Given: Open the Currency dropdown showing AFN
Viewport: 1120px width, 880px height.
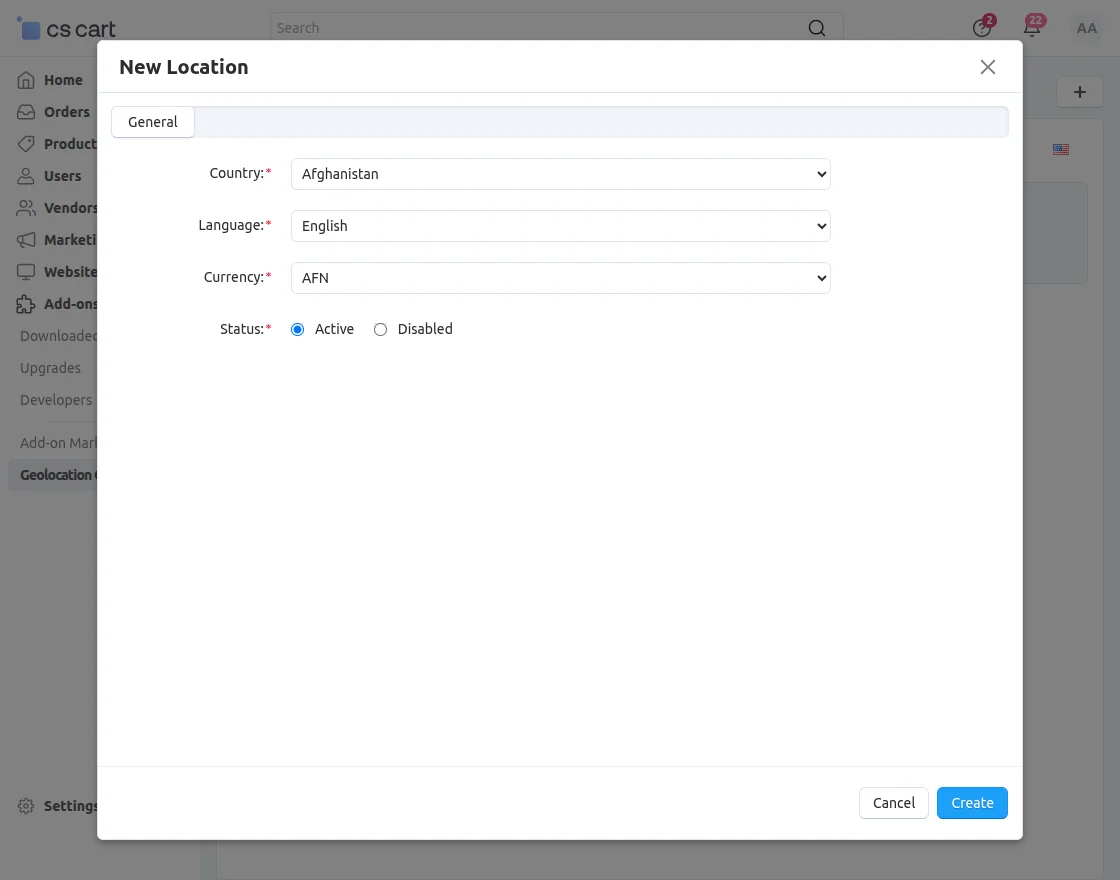Looking at the screenshot, I should [560, 277].
